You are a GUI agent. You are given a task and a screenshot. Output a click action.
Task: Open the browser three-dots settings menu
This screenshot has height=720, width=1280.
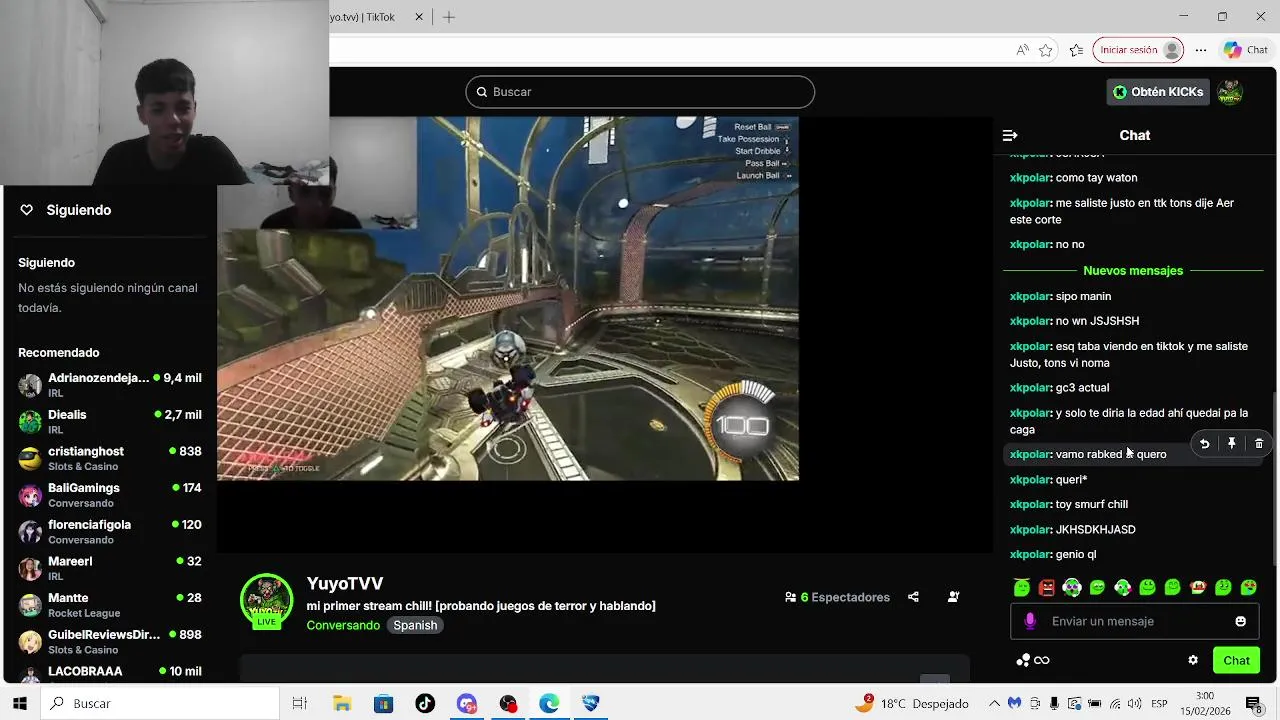click(x=1201, y=50)
